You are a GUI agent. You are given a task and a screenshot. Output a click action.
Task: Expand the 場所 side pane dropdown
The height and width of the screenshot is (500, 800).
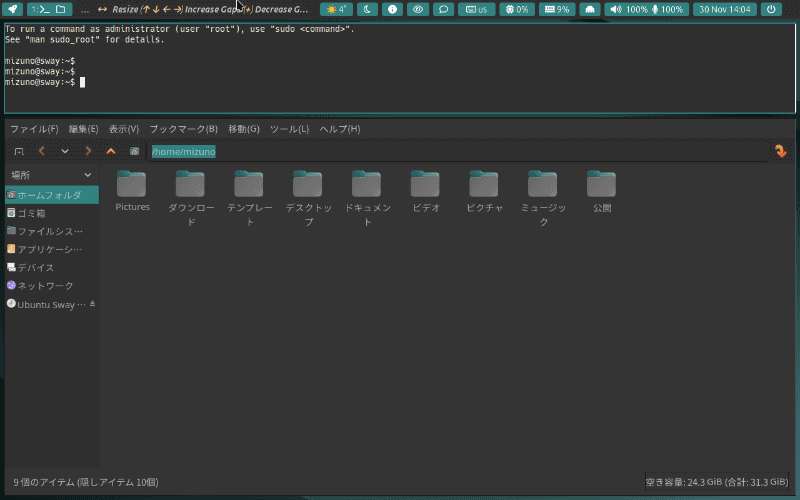pyautogui.click(x=52, y=175)
